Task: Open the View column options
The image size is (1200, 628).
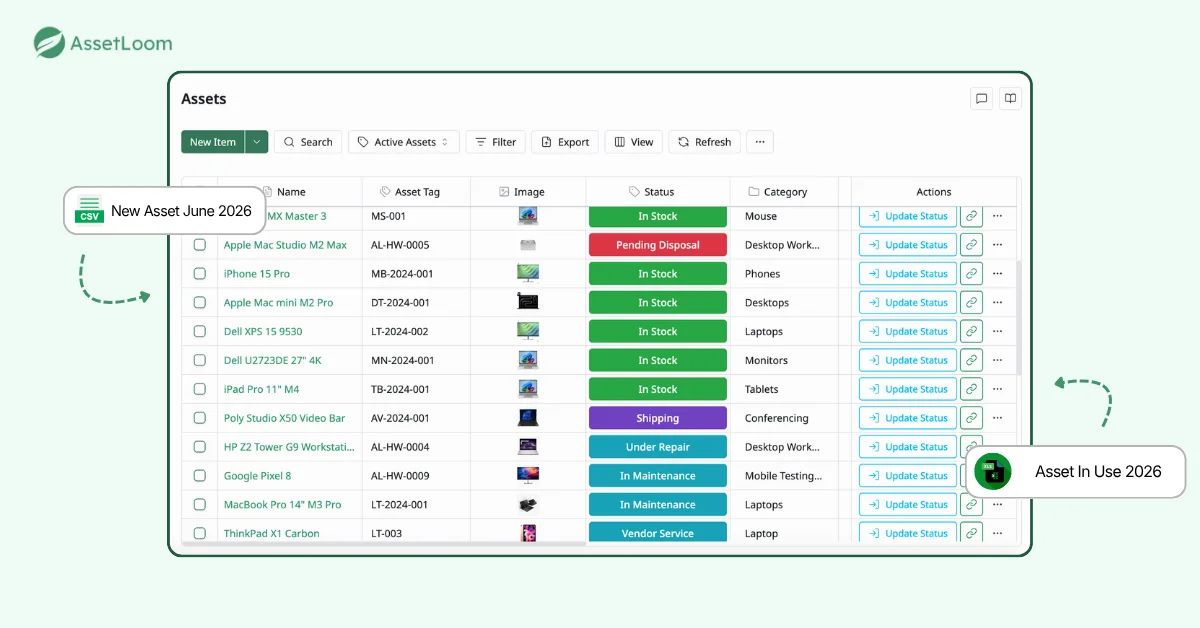Action: pos(634,142)
